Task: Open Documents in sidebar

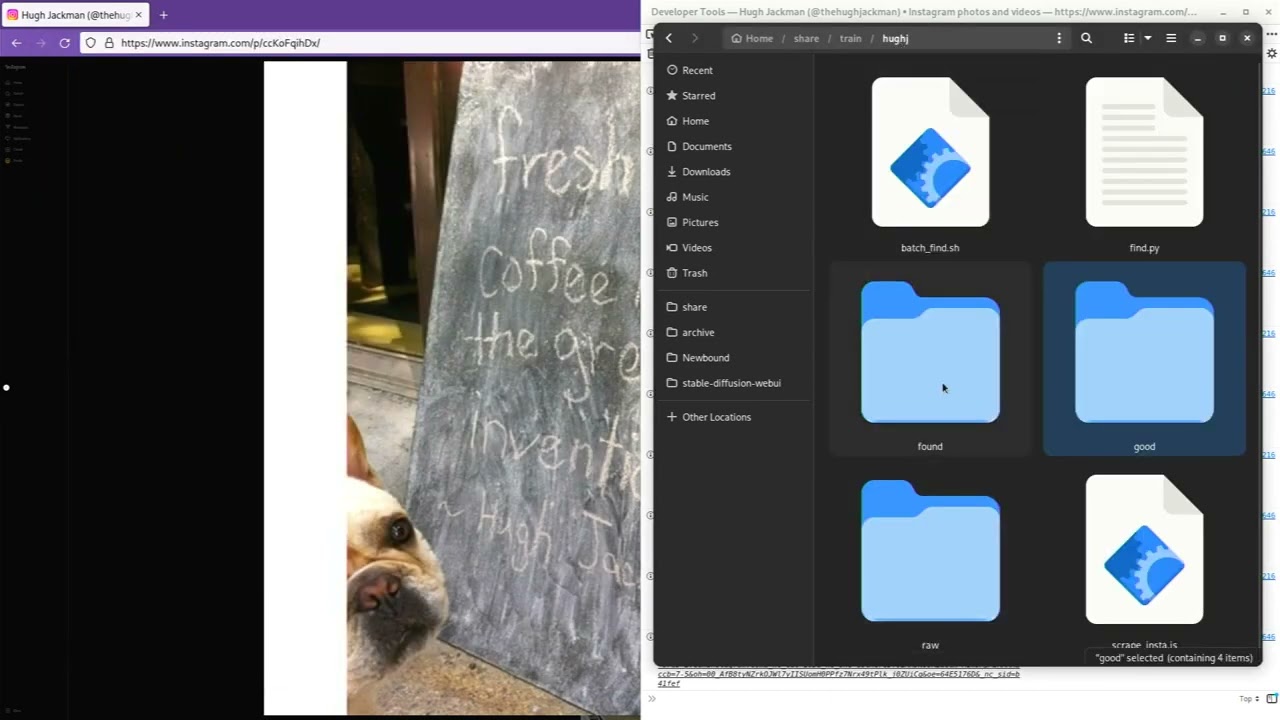Action: 734,146
